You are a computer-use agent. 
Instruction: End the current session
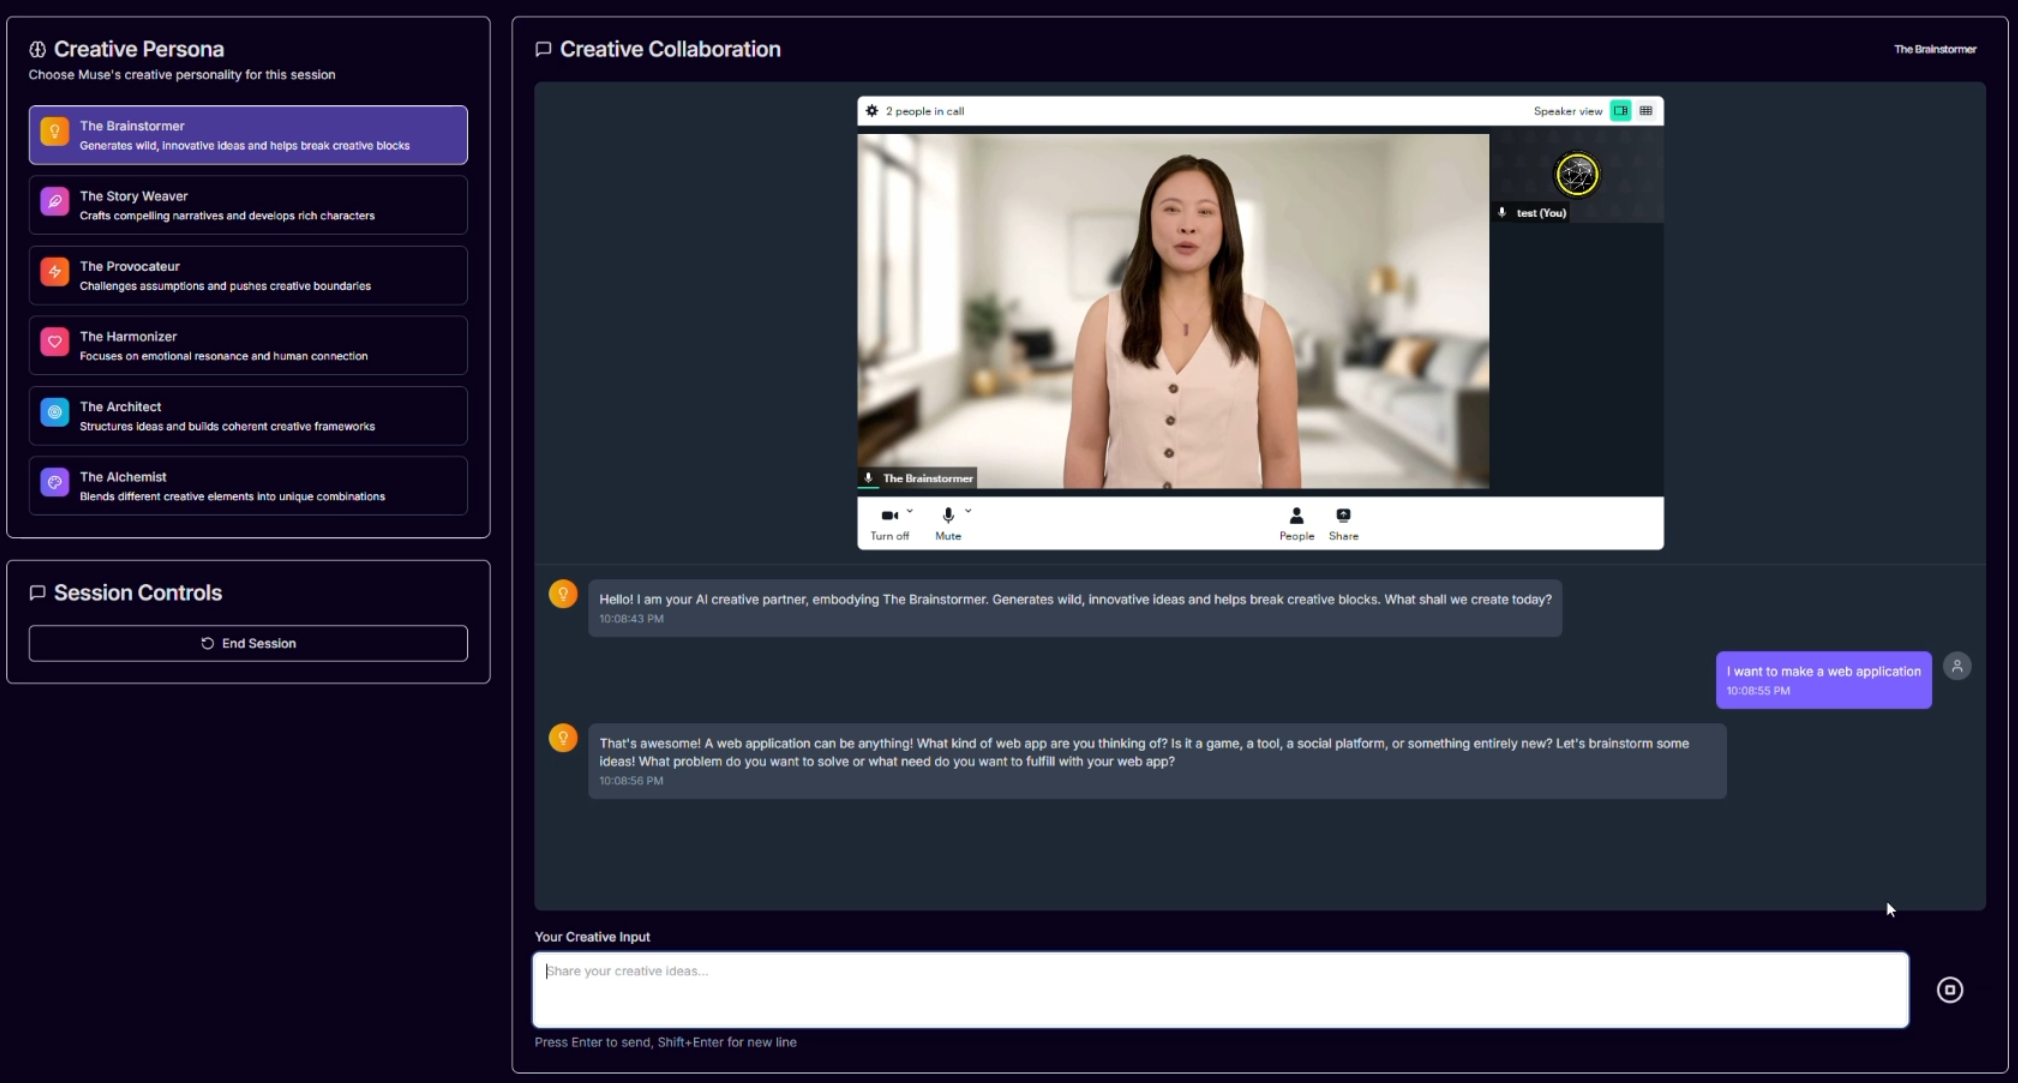click(248, 643)
